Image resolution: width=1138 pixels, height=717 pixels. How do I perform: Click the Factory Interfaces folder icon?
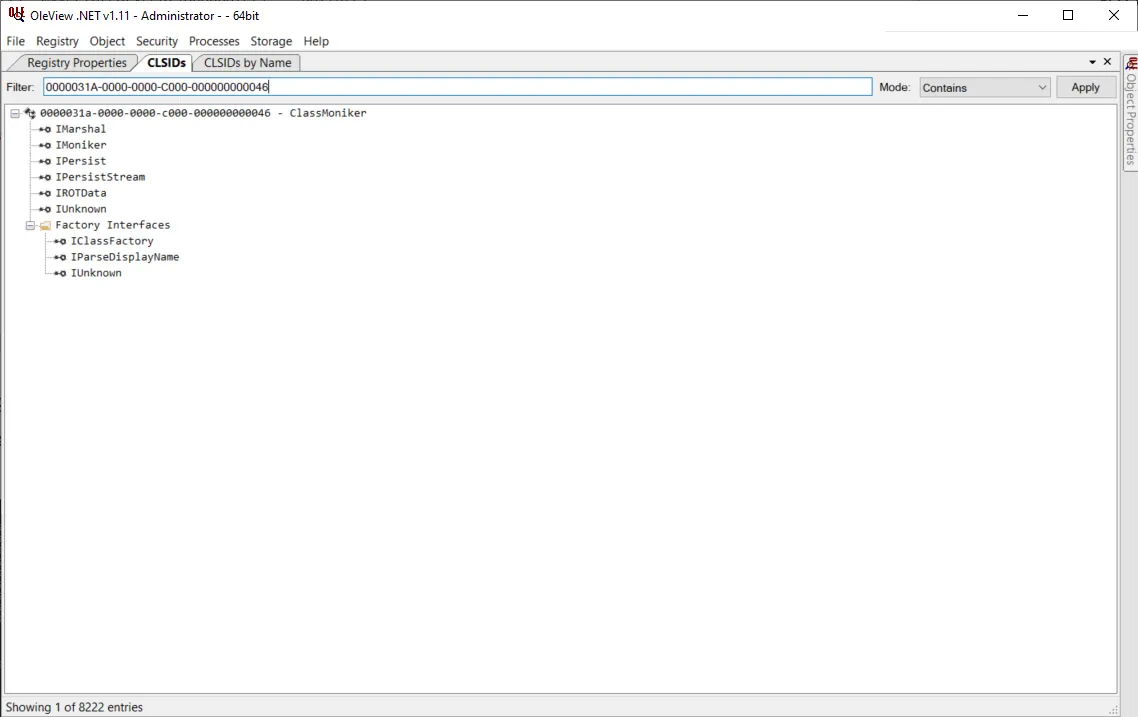45,225
